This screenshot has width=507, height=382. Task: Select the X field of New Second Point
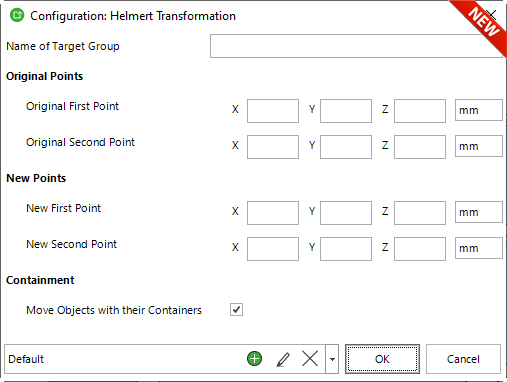coord(273,249)
